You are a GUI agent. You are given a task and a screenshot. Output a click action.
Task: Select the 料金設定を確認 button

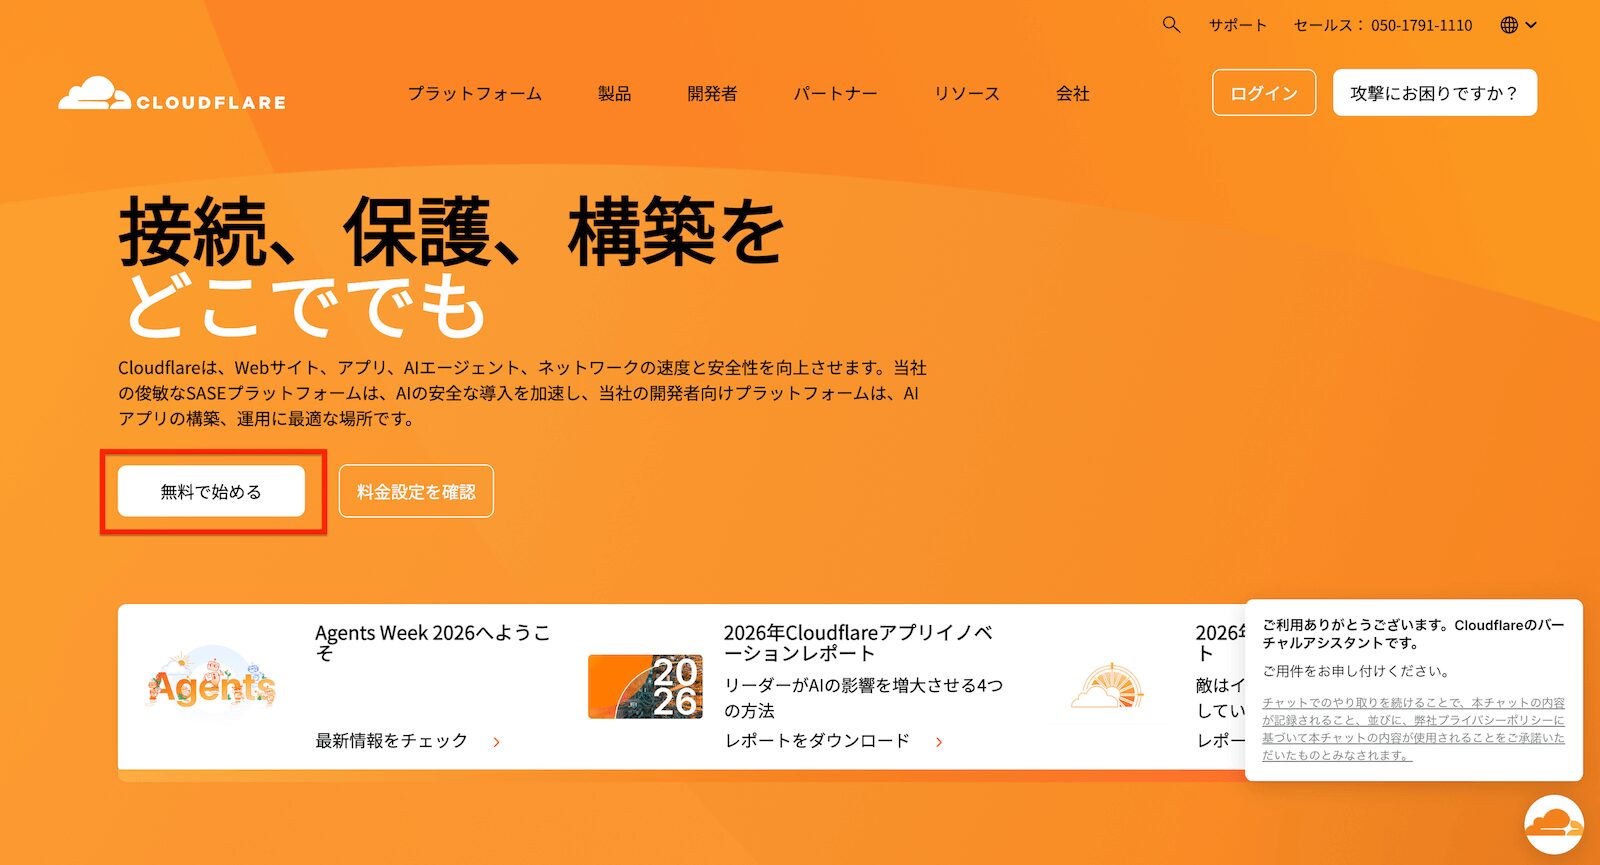coord(416,491)
